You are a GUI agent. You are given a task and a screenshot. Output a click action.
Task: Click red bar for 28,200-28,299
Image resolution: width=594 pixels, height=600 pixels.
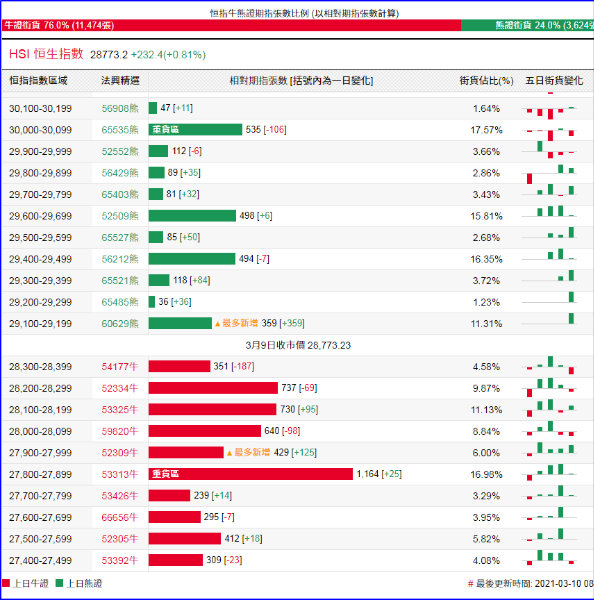pos(213,388)
